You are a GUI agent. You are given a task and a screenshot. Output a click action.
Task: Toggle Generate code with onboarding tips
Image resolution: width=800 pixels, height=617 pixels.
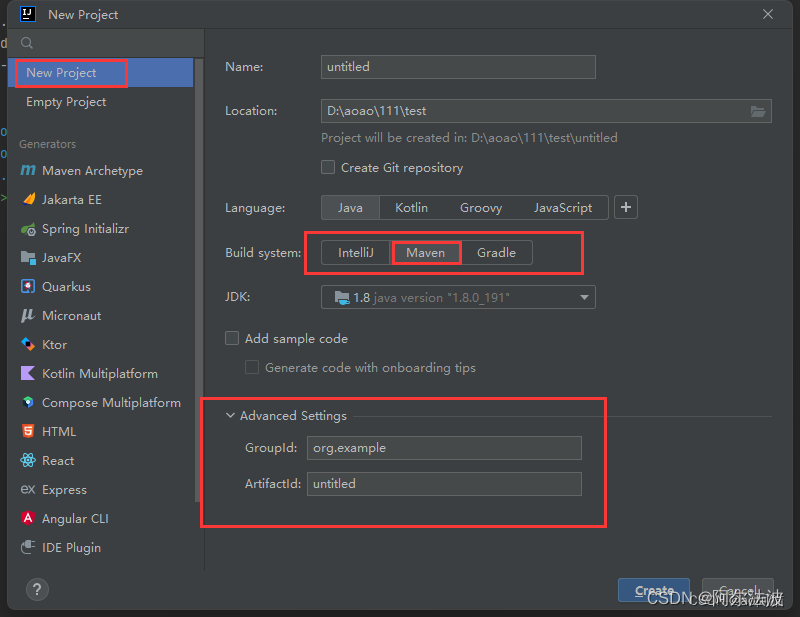coord(252,367)
